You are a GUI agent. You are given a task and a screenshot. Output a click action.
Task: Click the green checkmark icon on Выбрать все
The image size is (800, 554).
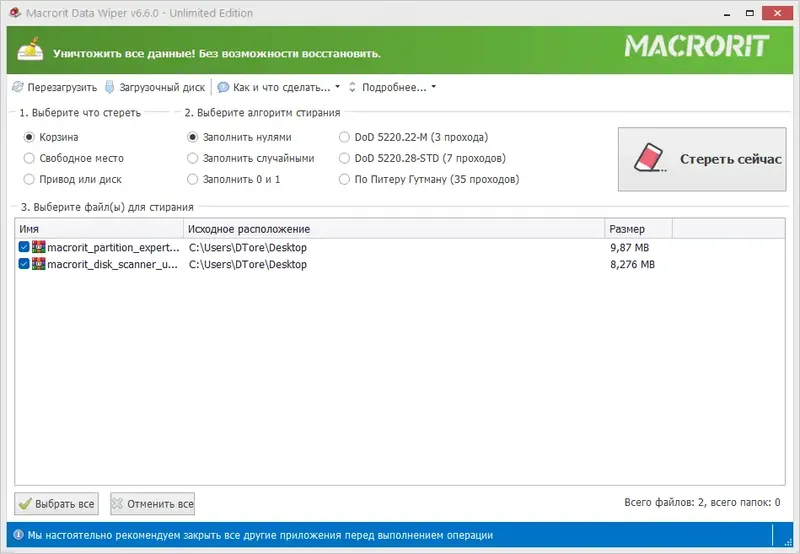24,504
